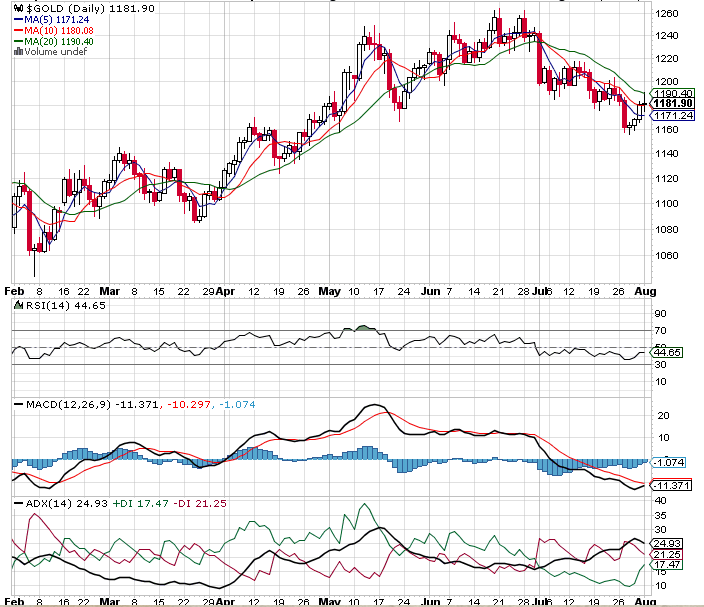Click the MA(5) 1171.24 legend entry

tap(52, 19)
